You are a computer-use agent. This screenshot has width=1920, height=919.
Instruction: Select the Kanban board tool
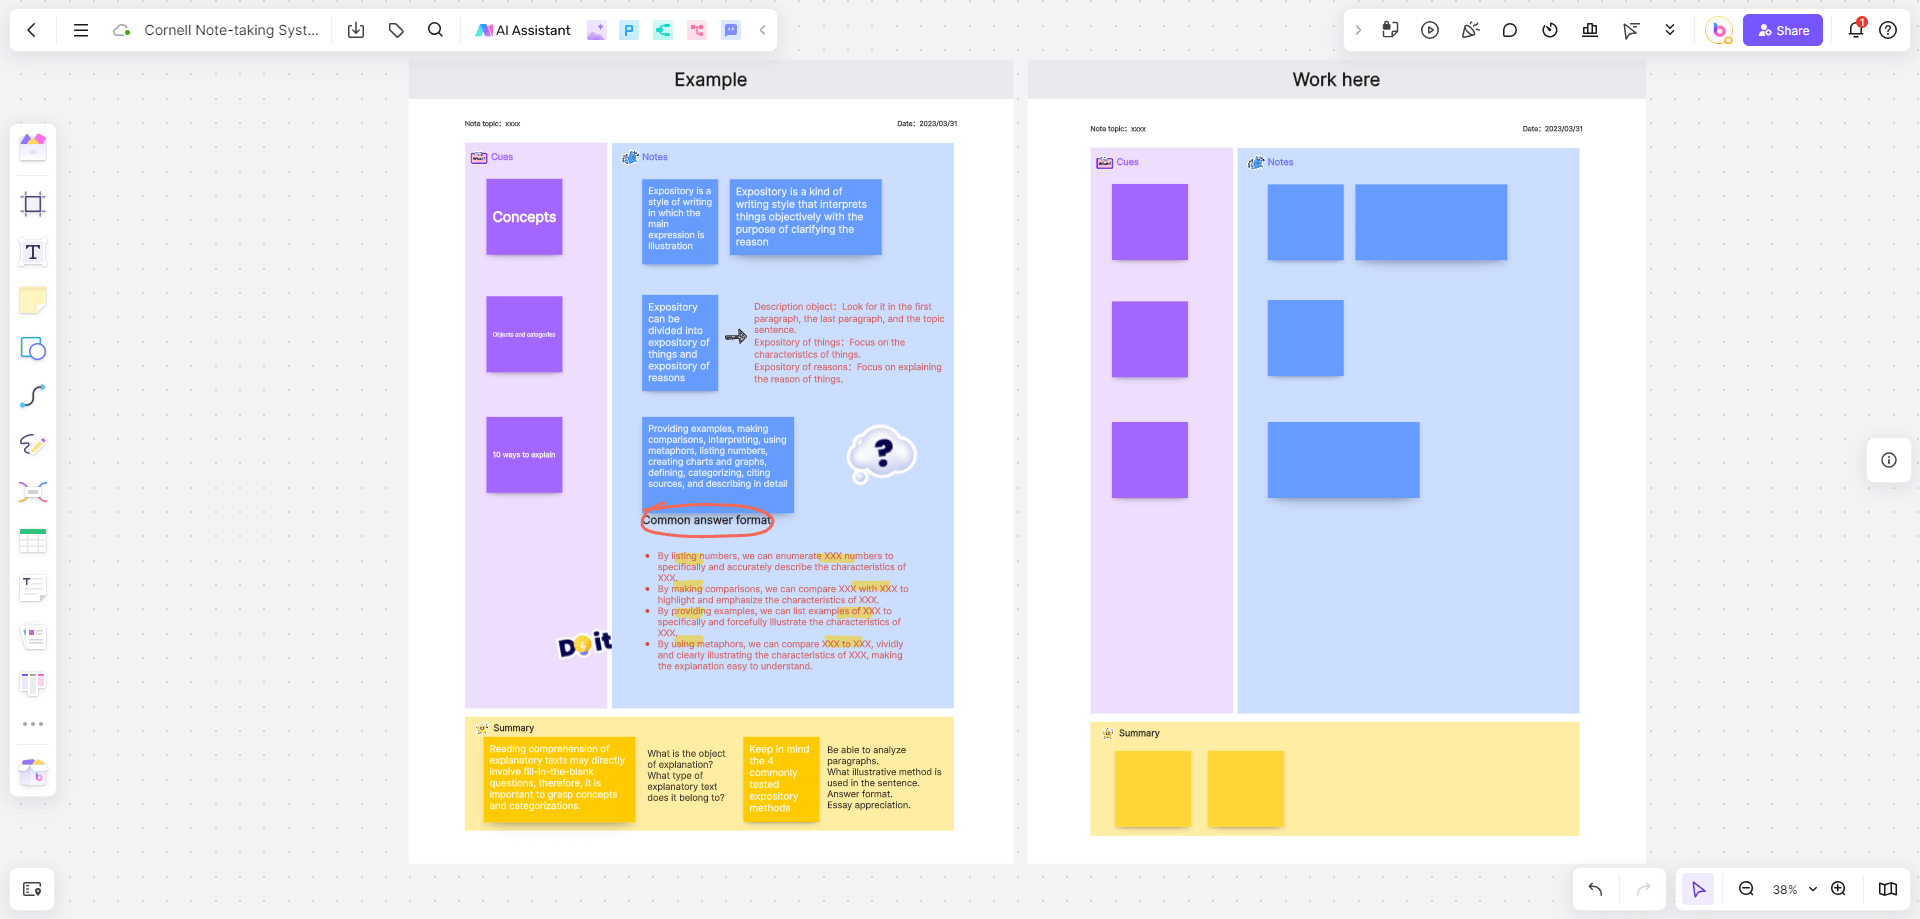pos(33,684)
